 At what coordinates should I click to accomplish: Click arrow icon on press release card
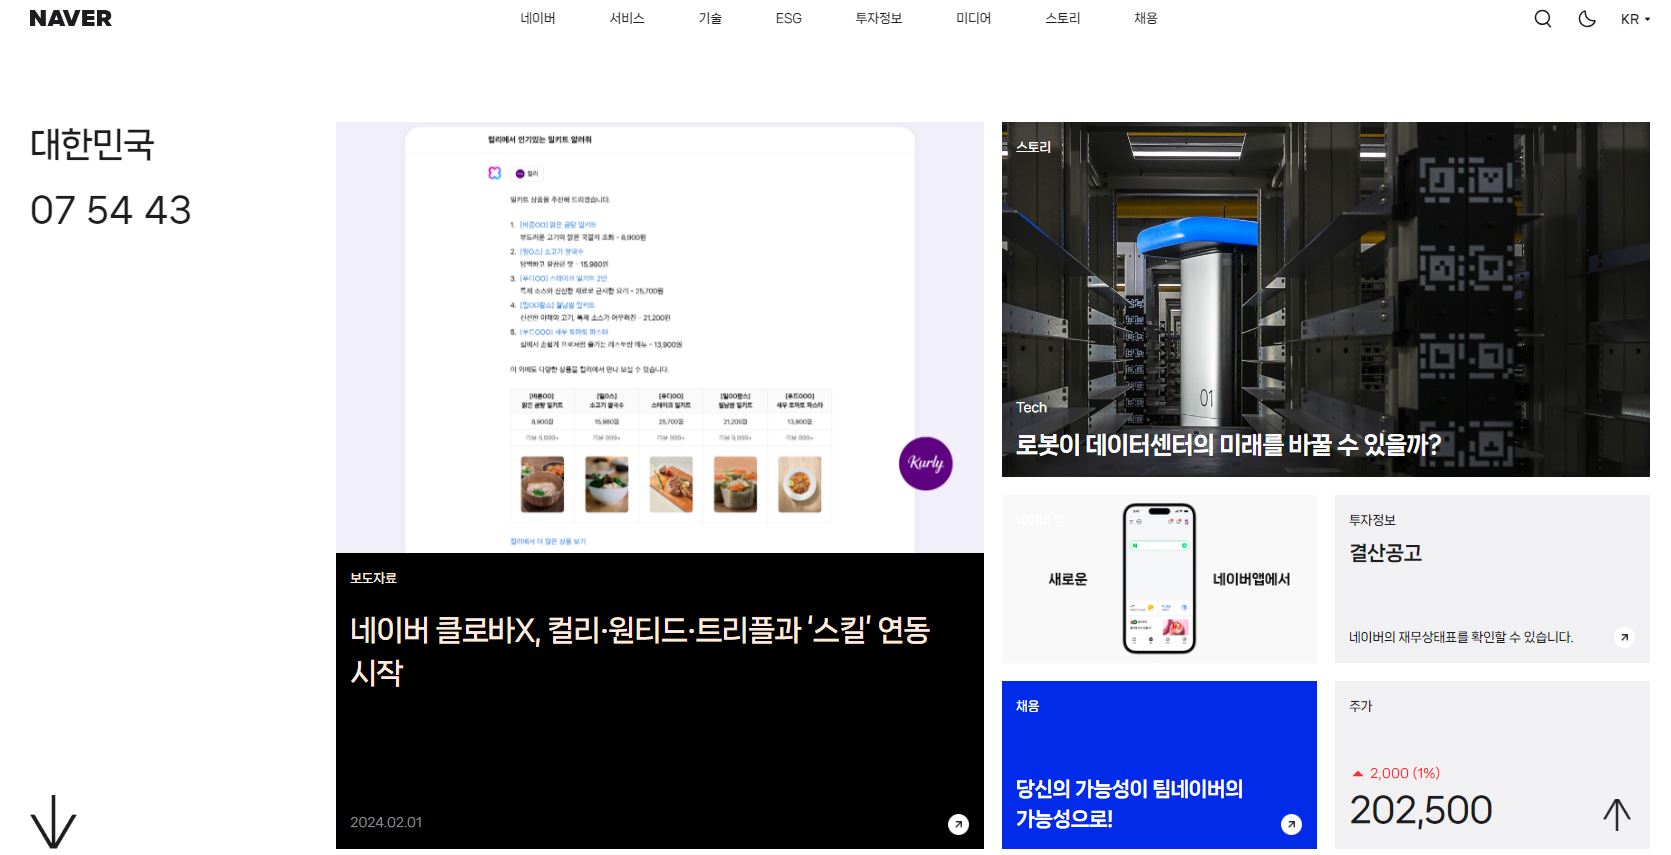click(x=958, y=824)
